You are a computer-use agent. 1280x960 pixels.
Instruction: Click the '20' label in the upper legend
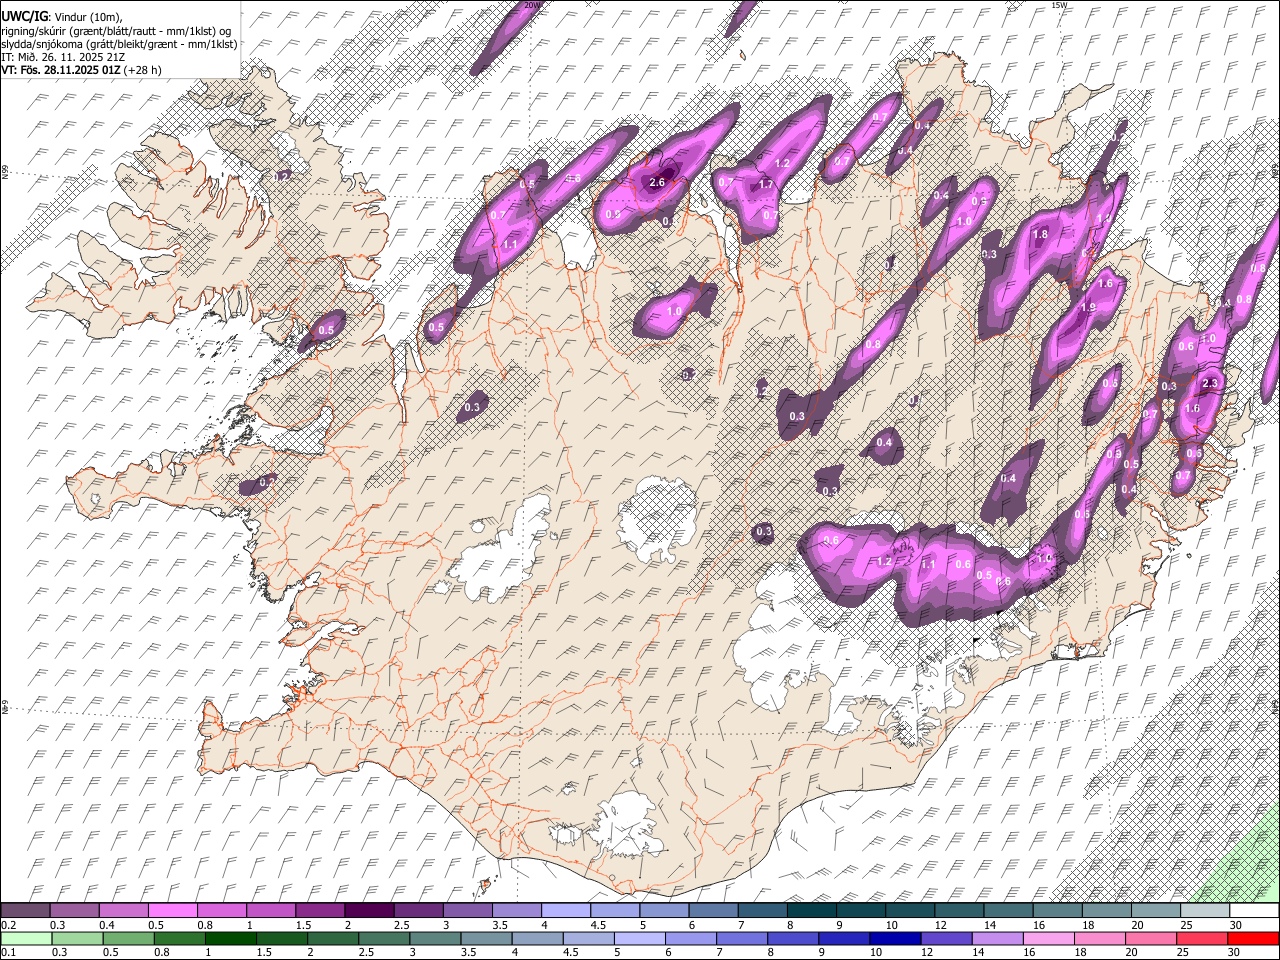pos(1137,925)
